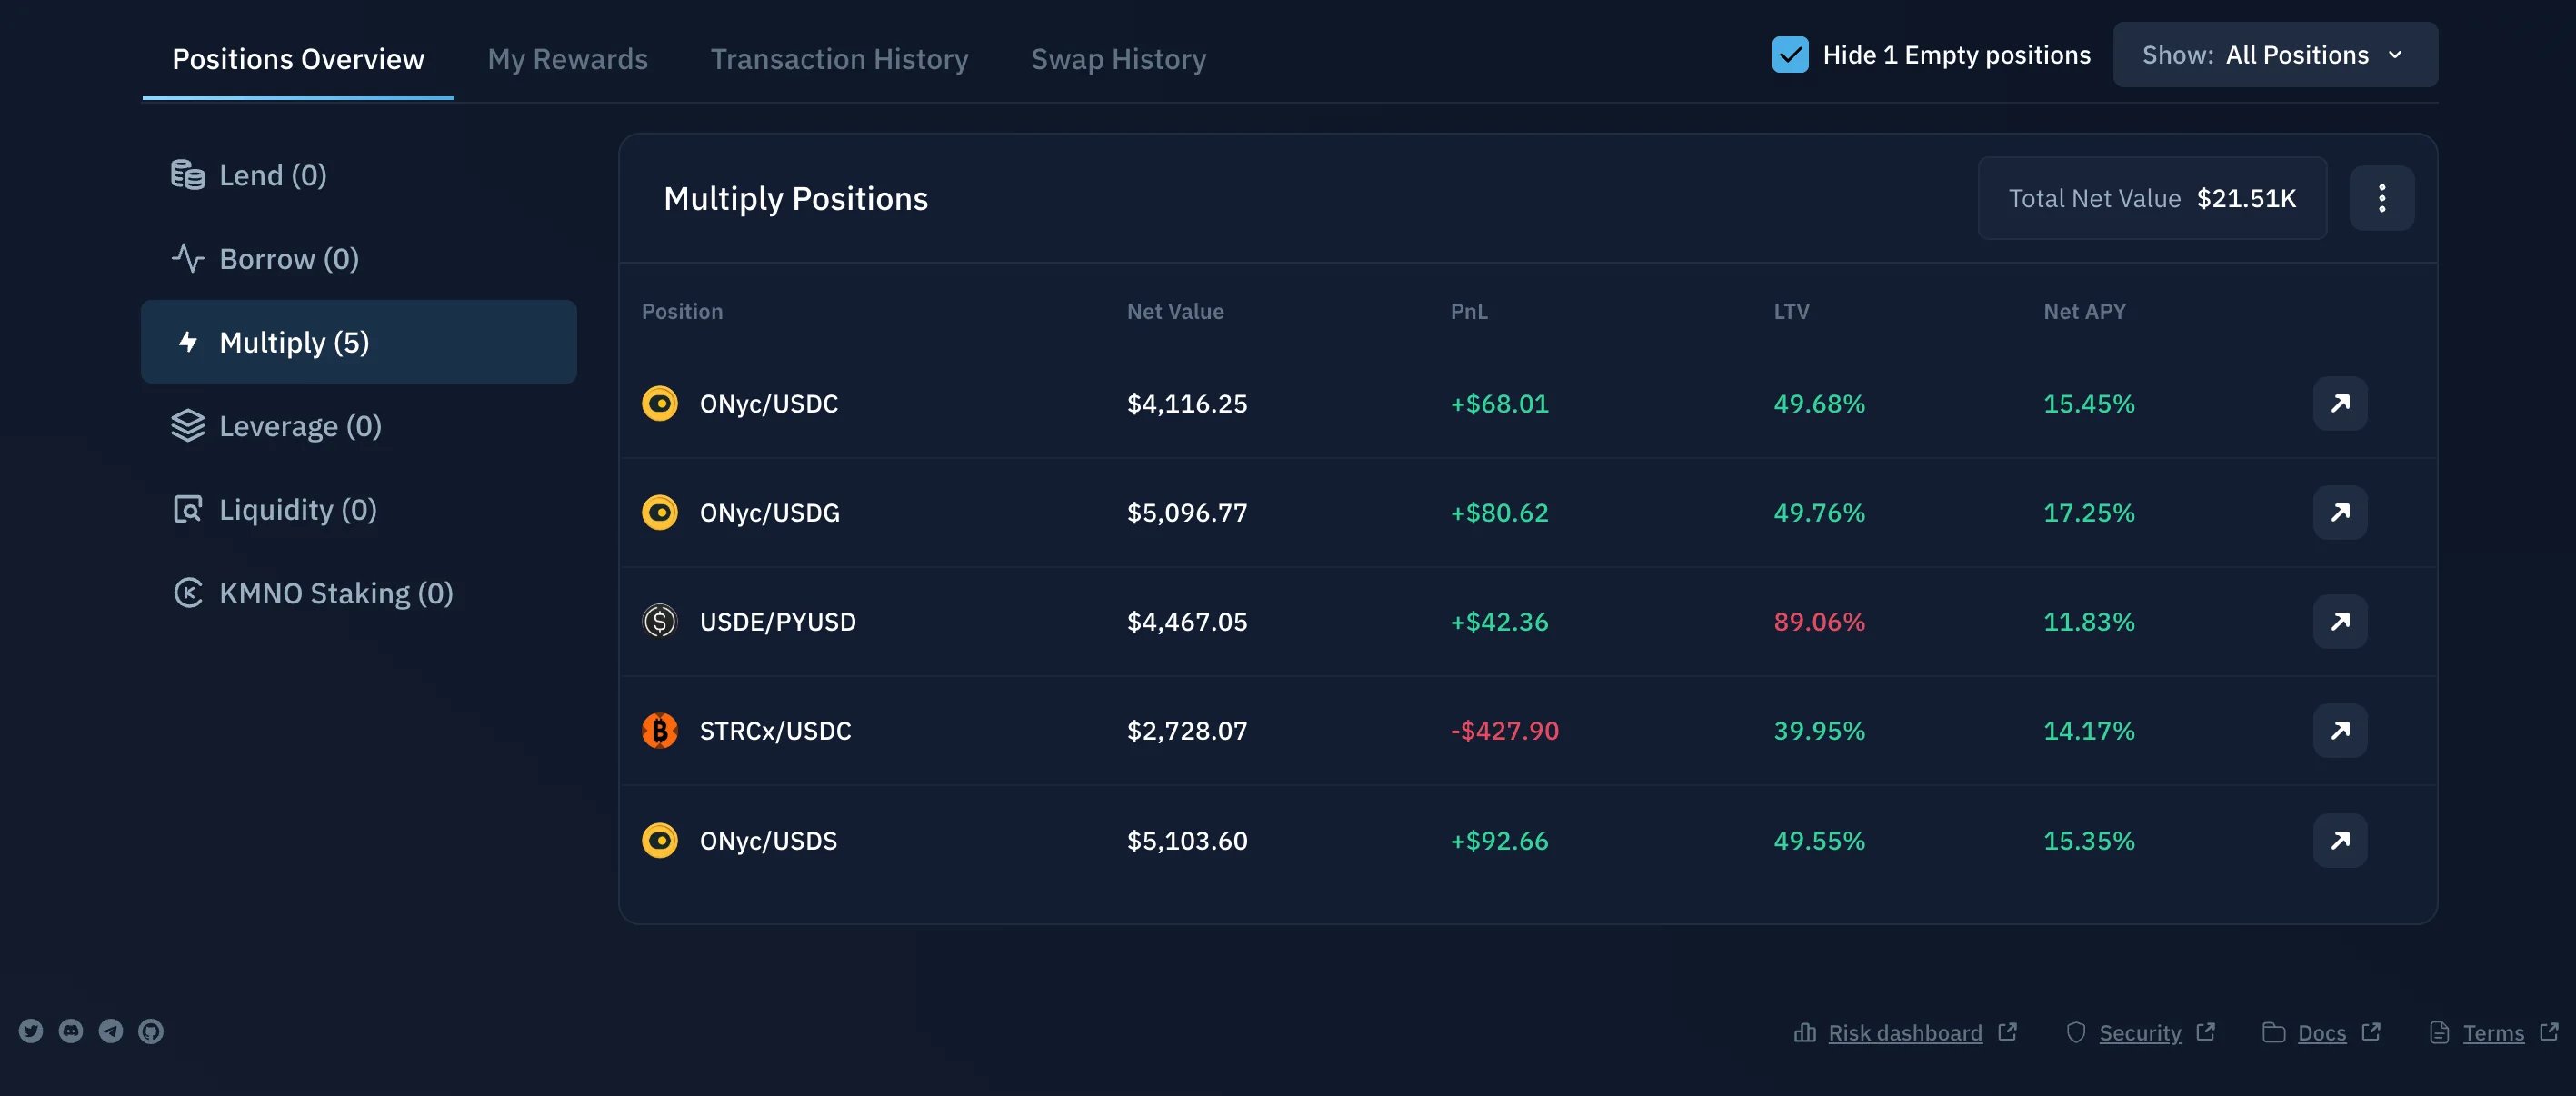Open the USDE/PYUSD position arrow button
2576x1096 pixels.
(2340, 621)
